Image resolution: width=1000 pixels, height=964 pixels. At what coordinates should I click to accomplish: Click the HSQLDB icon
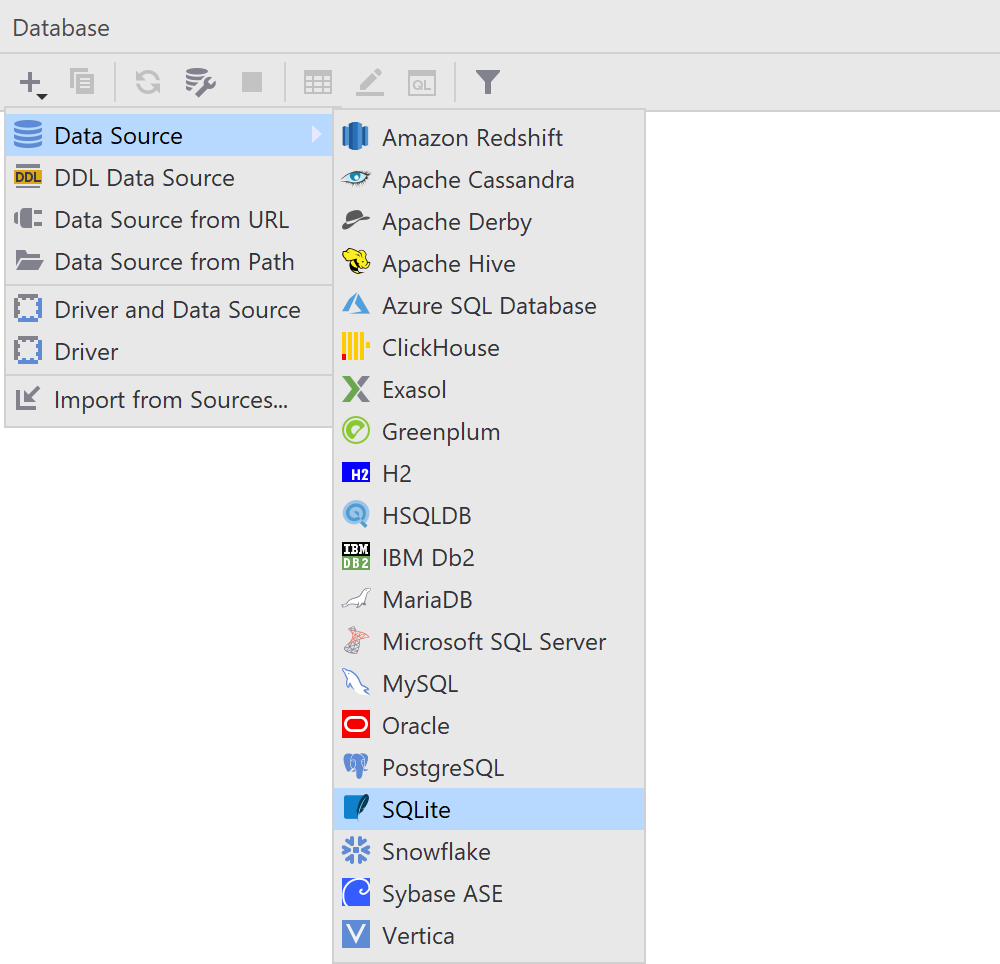click(356, 515)
